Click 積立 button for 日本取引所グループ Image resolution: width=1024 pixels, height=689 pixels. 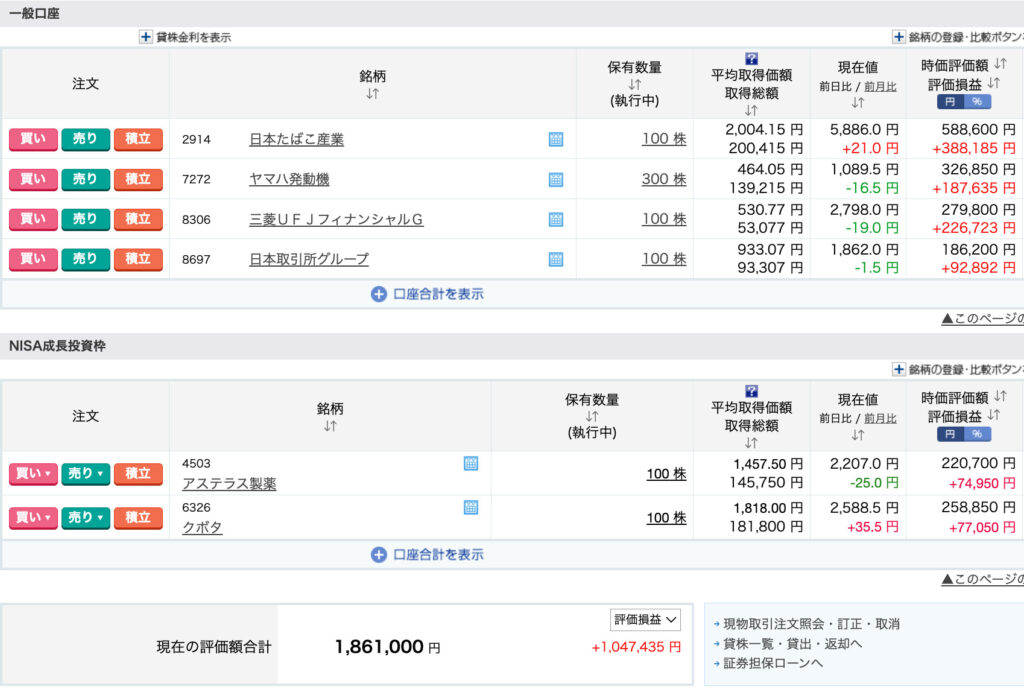point(138,259)
